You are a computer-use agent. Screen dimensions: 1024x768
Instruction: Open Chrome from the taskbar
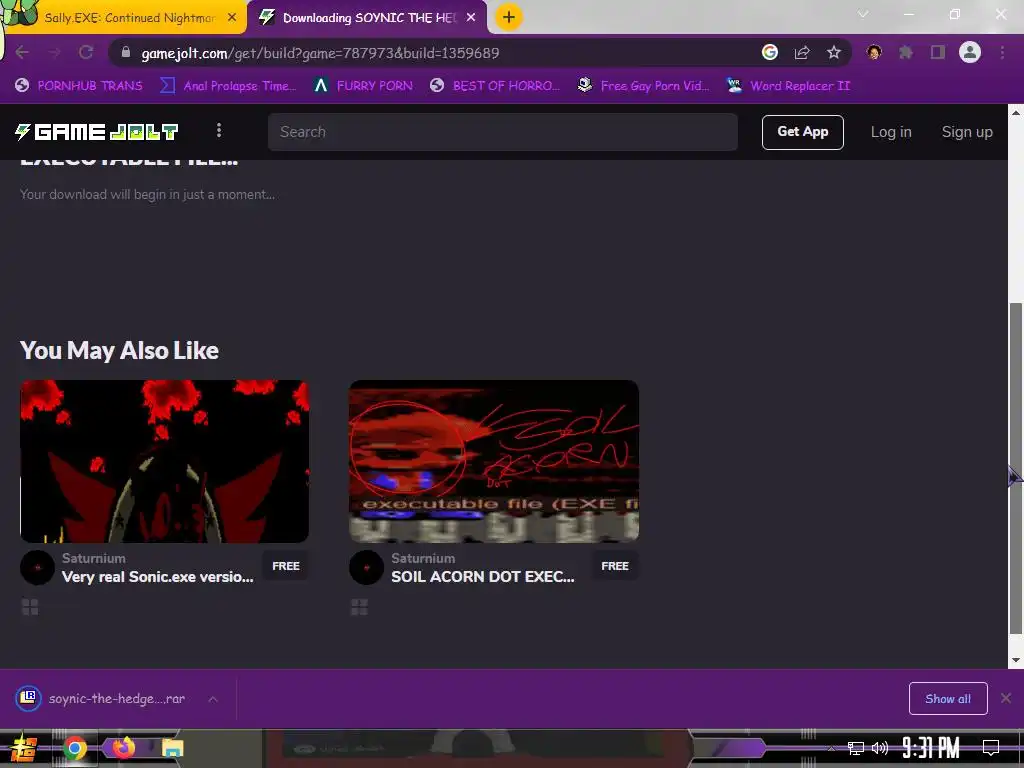pyautogui.click(x=74, y=748)
